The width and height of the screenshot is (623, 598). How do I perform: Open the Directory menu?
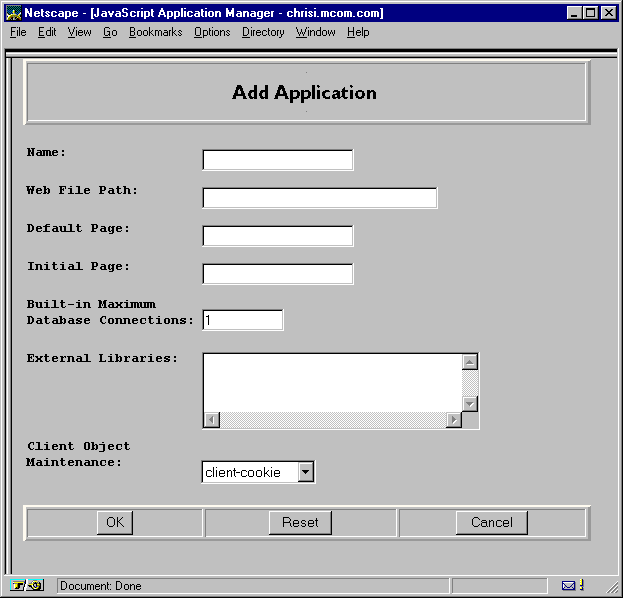click(x=263, y=32)
